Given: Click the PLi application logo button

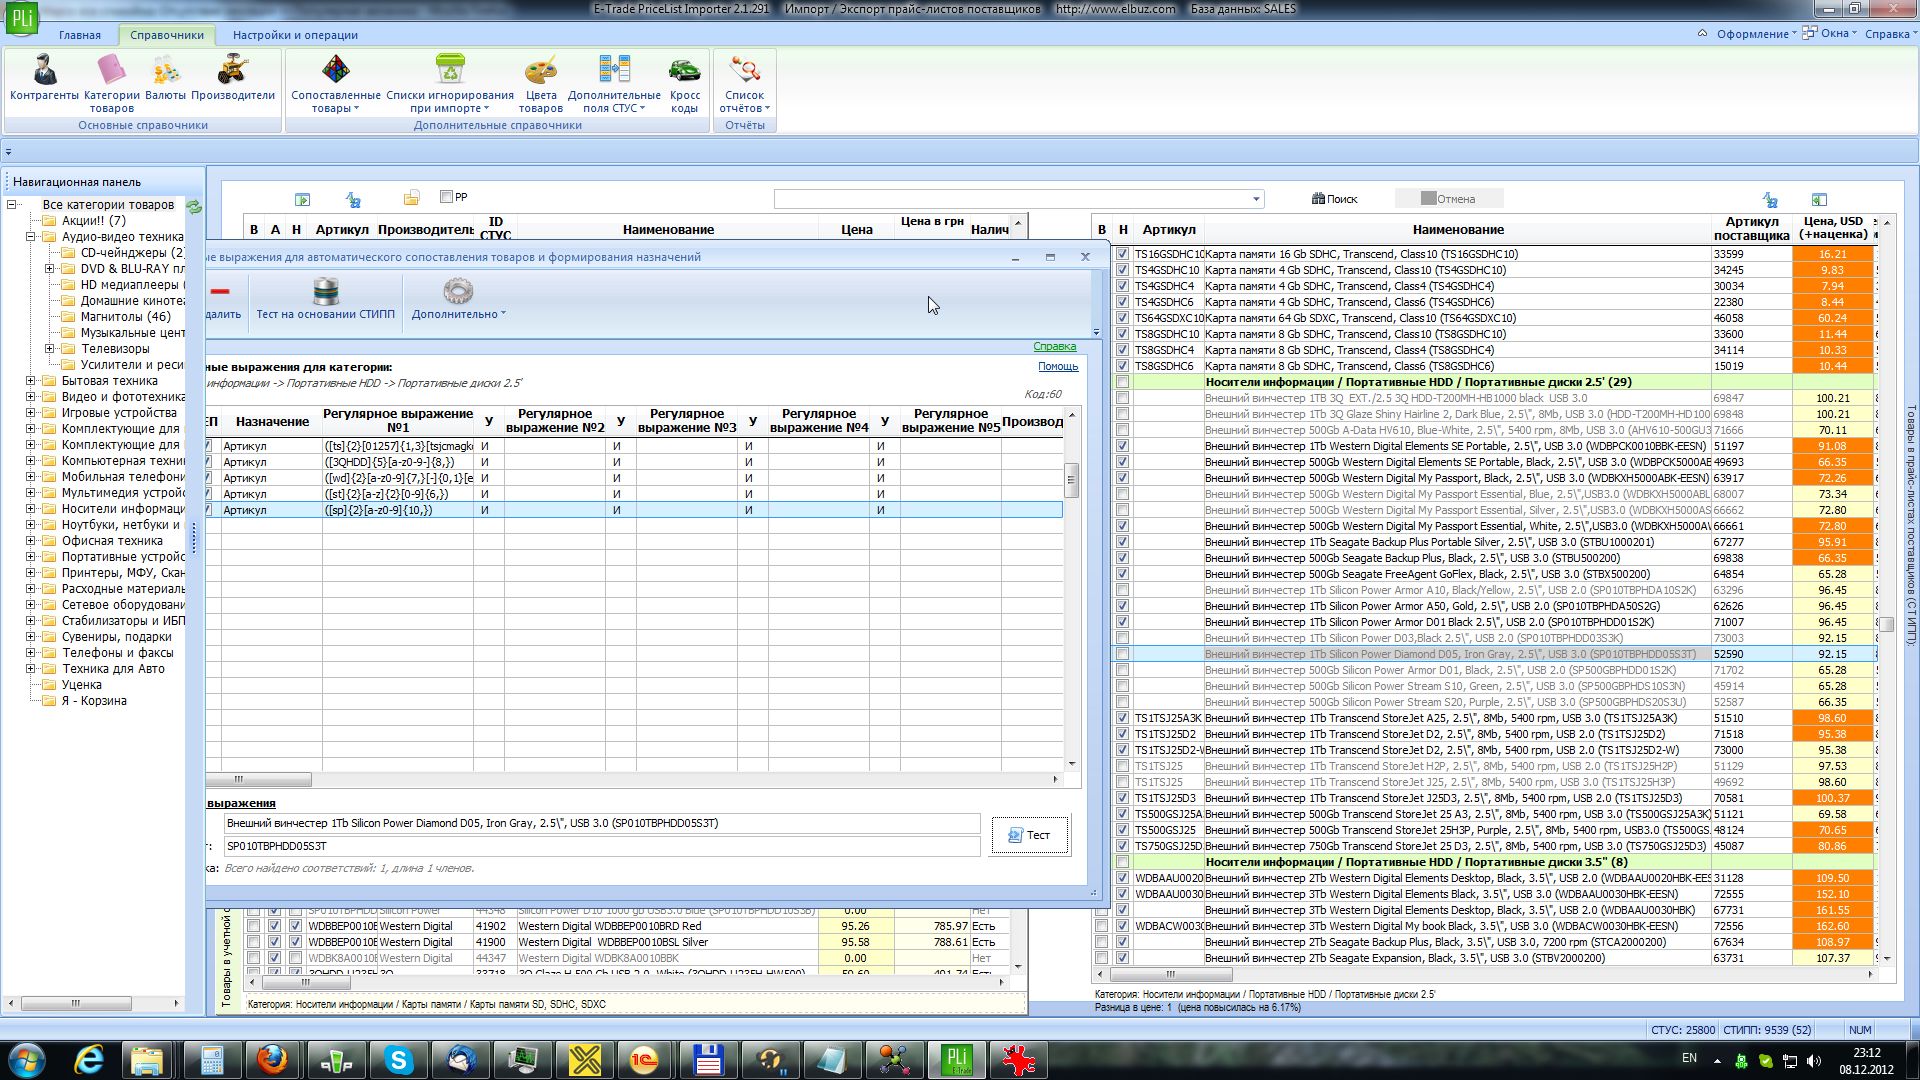Looking at the screenshot, I should 21,19.
